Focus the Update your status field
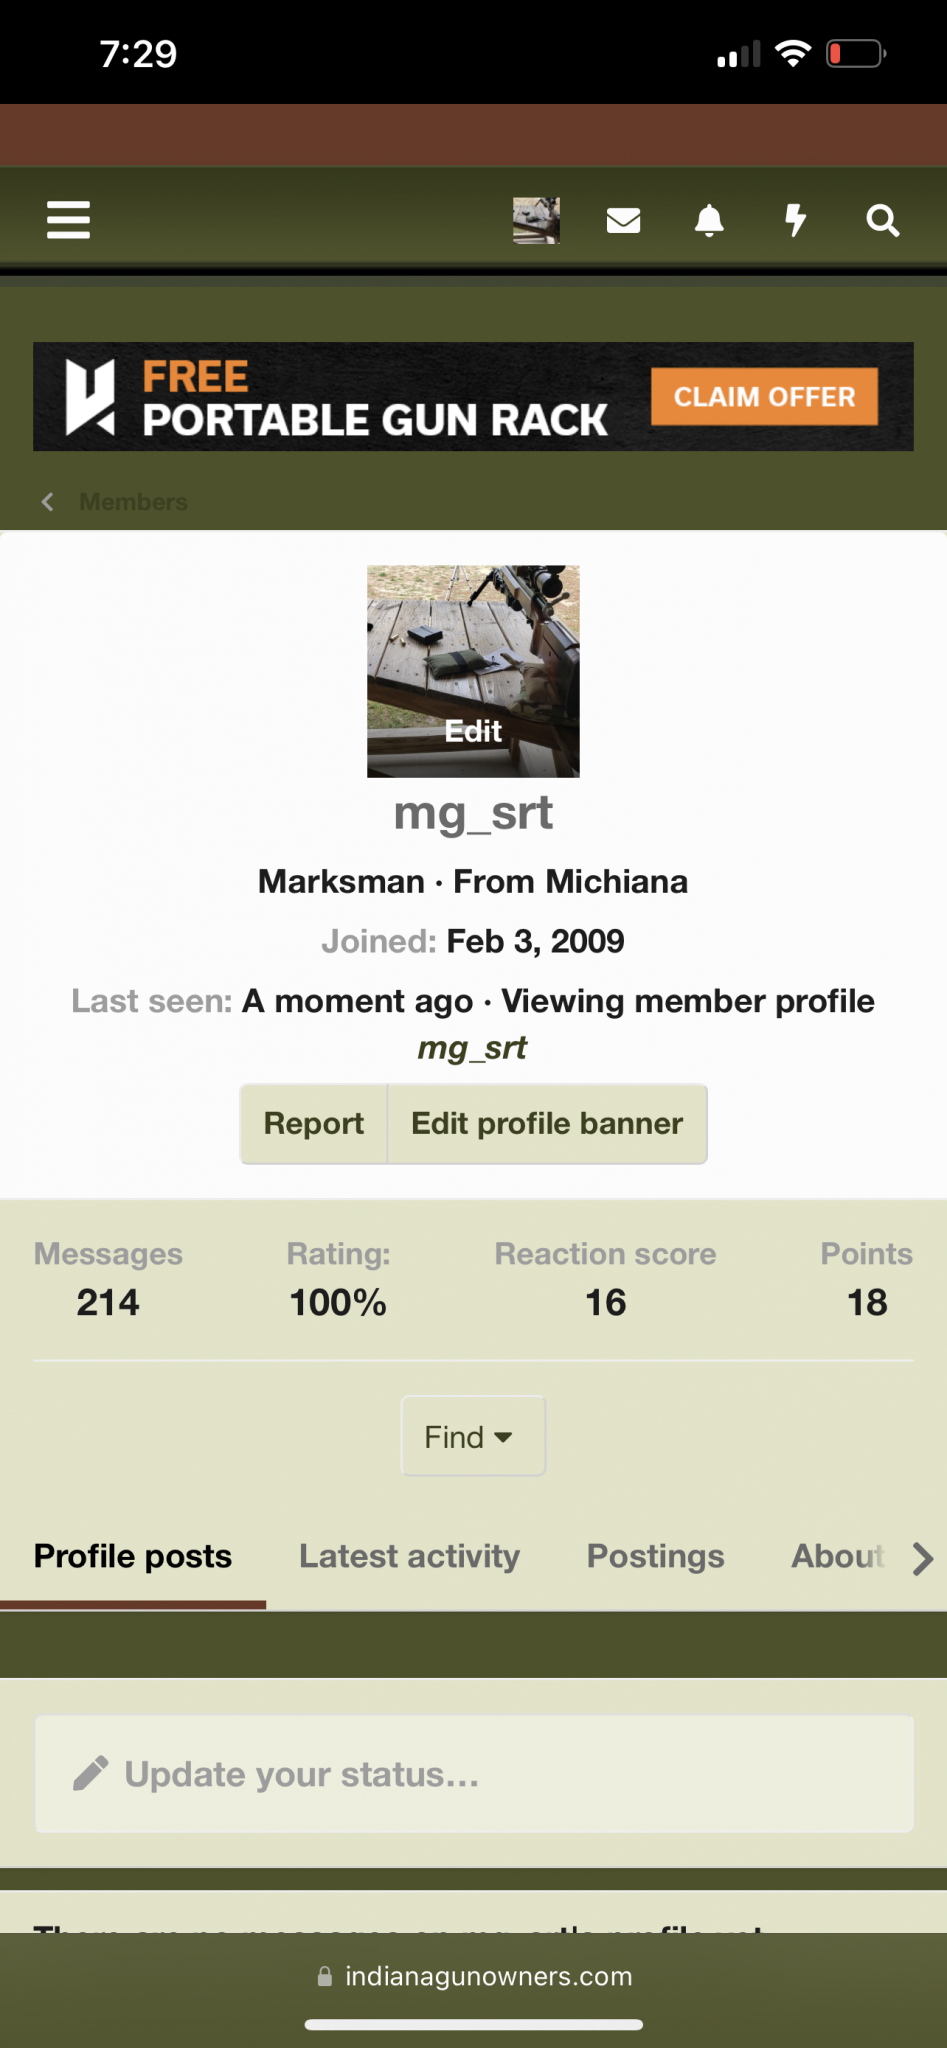Viewport: 947px width, 2048px height. (x=500, y=1774)
